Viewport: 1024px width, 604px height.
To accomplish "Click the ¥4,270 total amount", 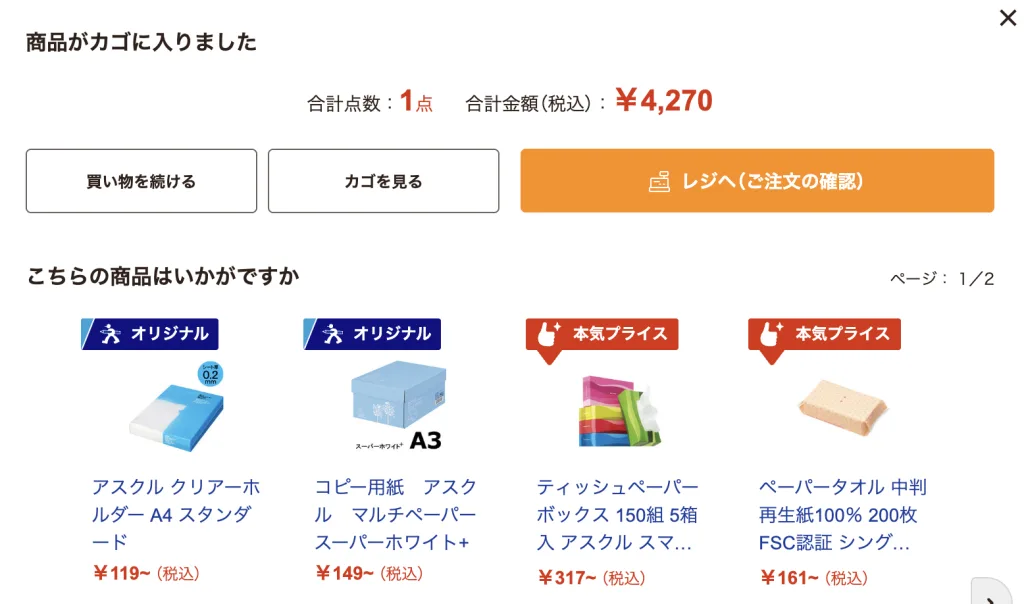I will click(x=663, y=101).
